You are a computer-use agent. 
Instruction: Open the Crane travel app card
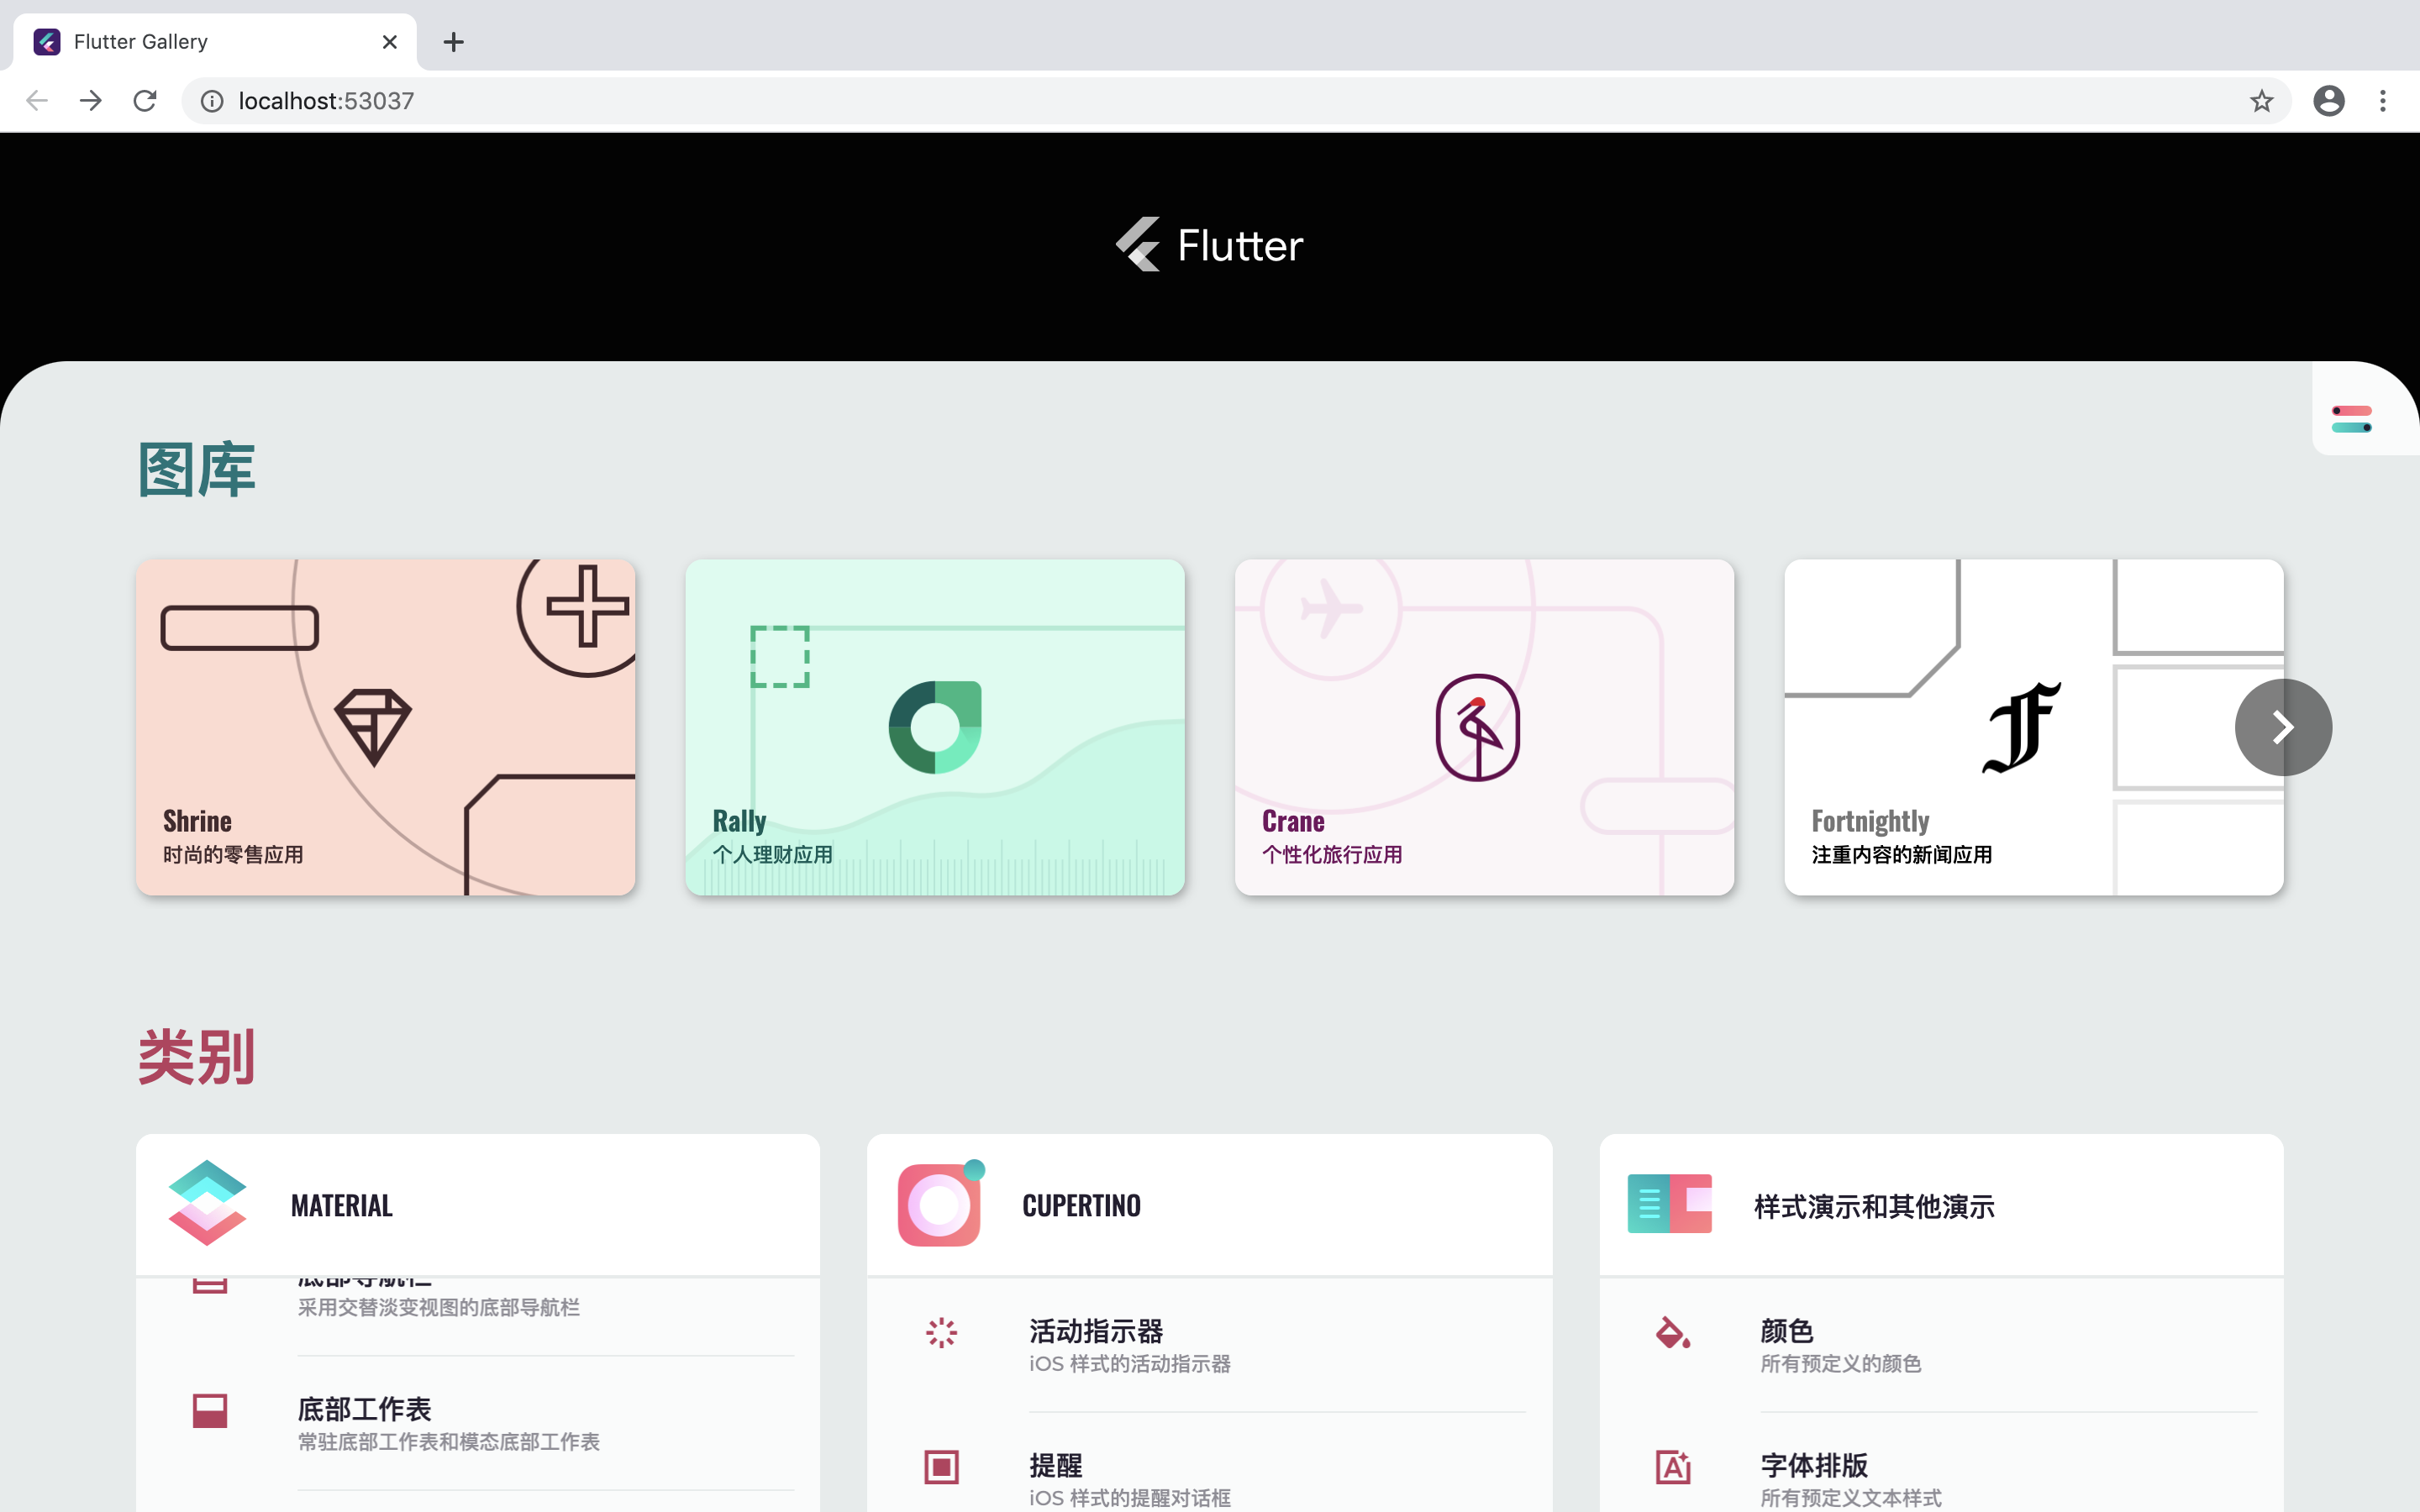[x=1484, y=727]
